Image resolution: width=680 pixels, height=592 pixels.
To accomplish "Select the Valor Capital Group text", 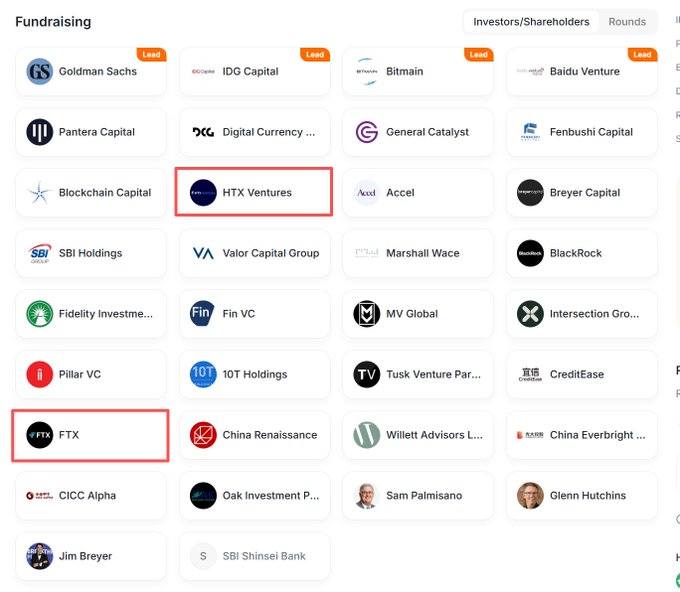I will tap(271, 253).
